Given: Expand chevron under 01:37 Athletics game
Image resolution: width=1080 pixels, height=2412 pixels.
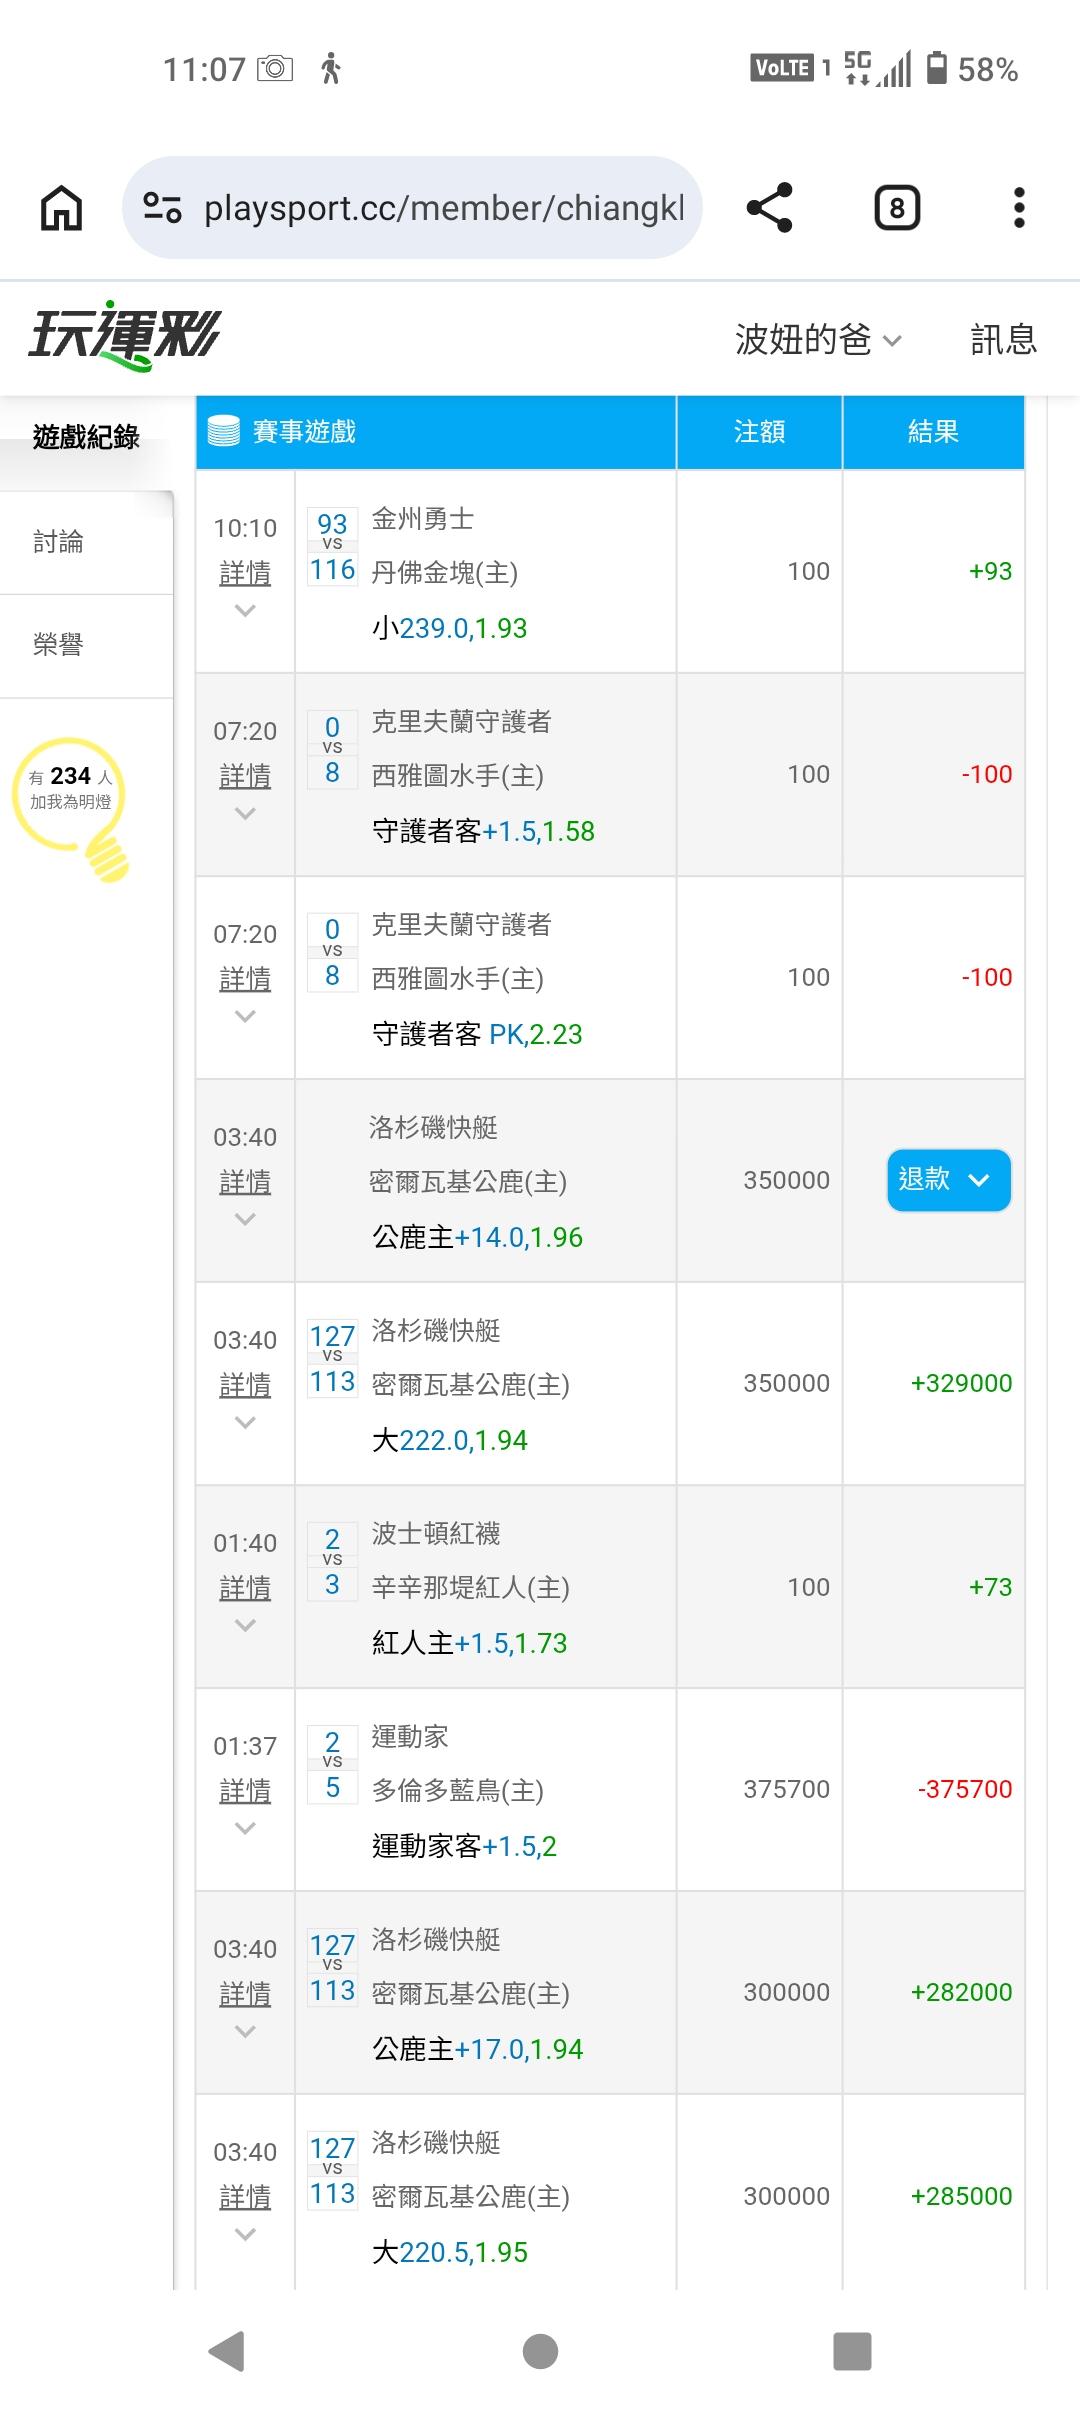Looking at the screenshot, I should tap(245, 1829).
